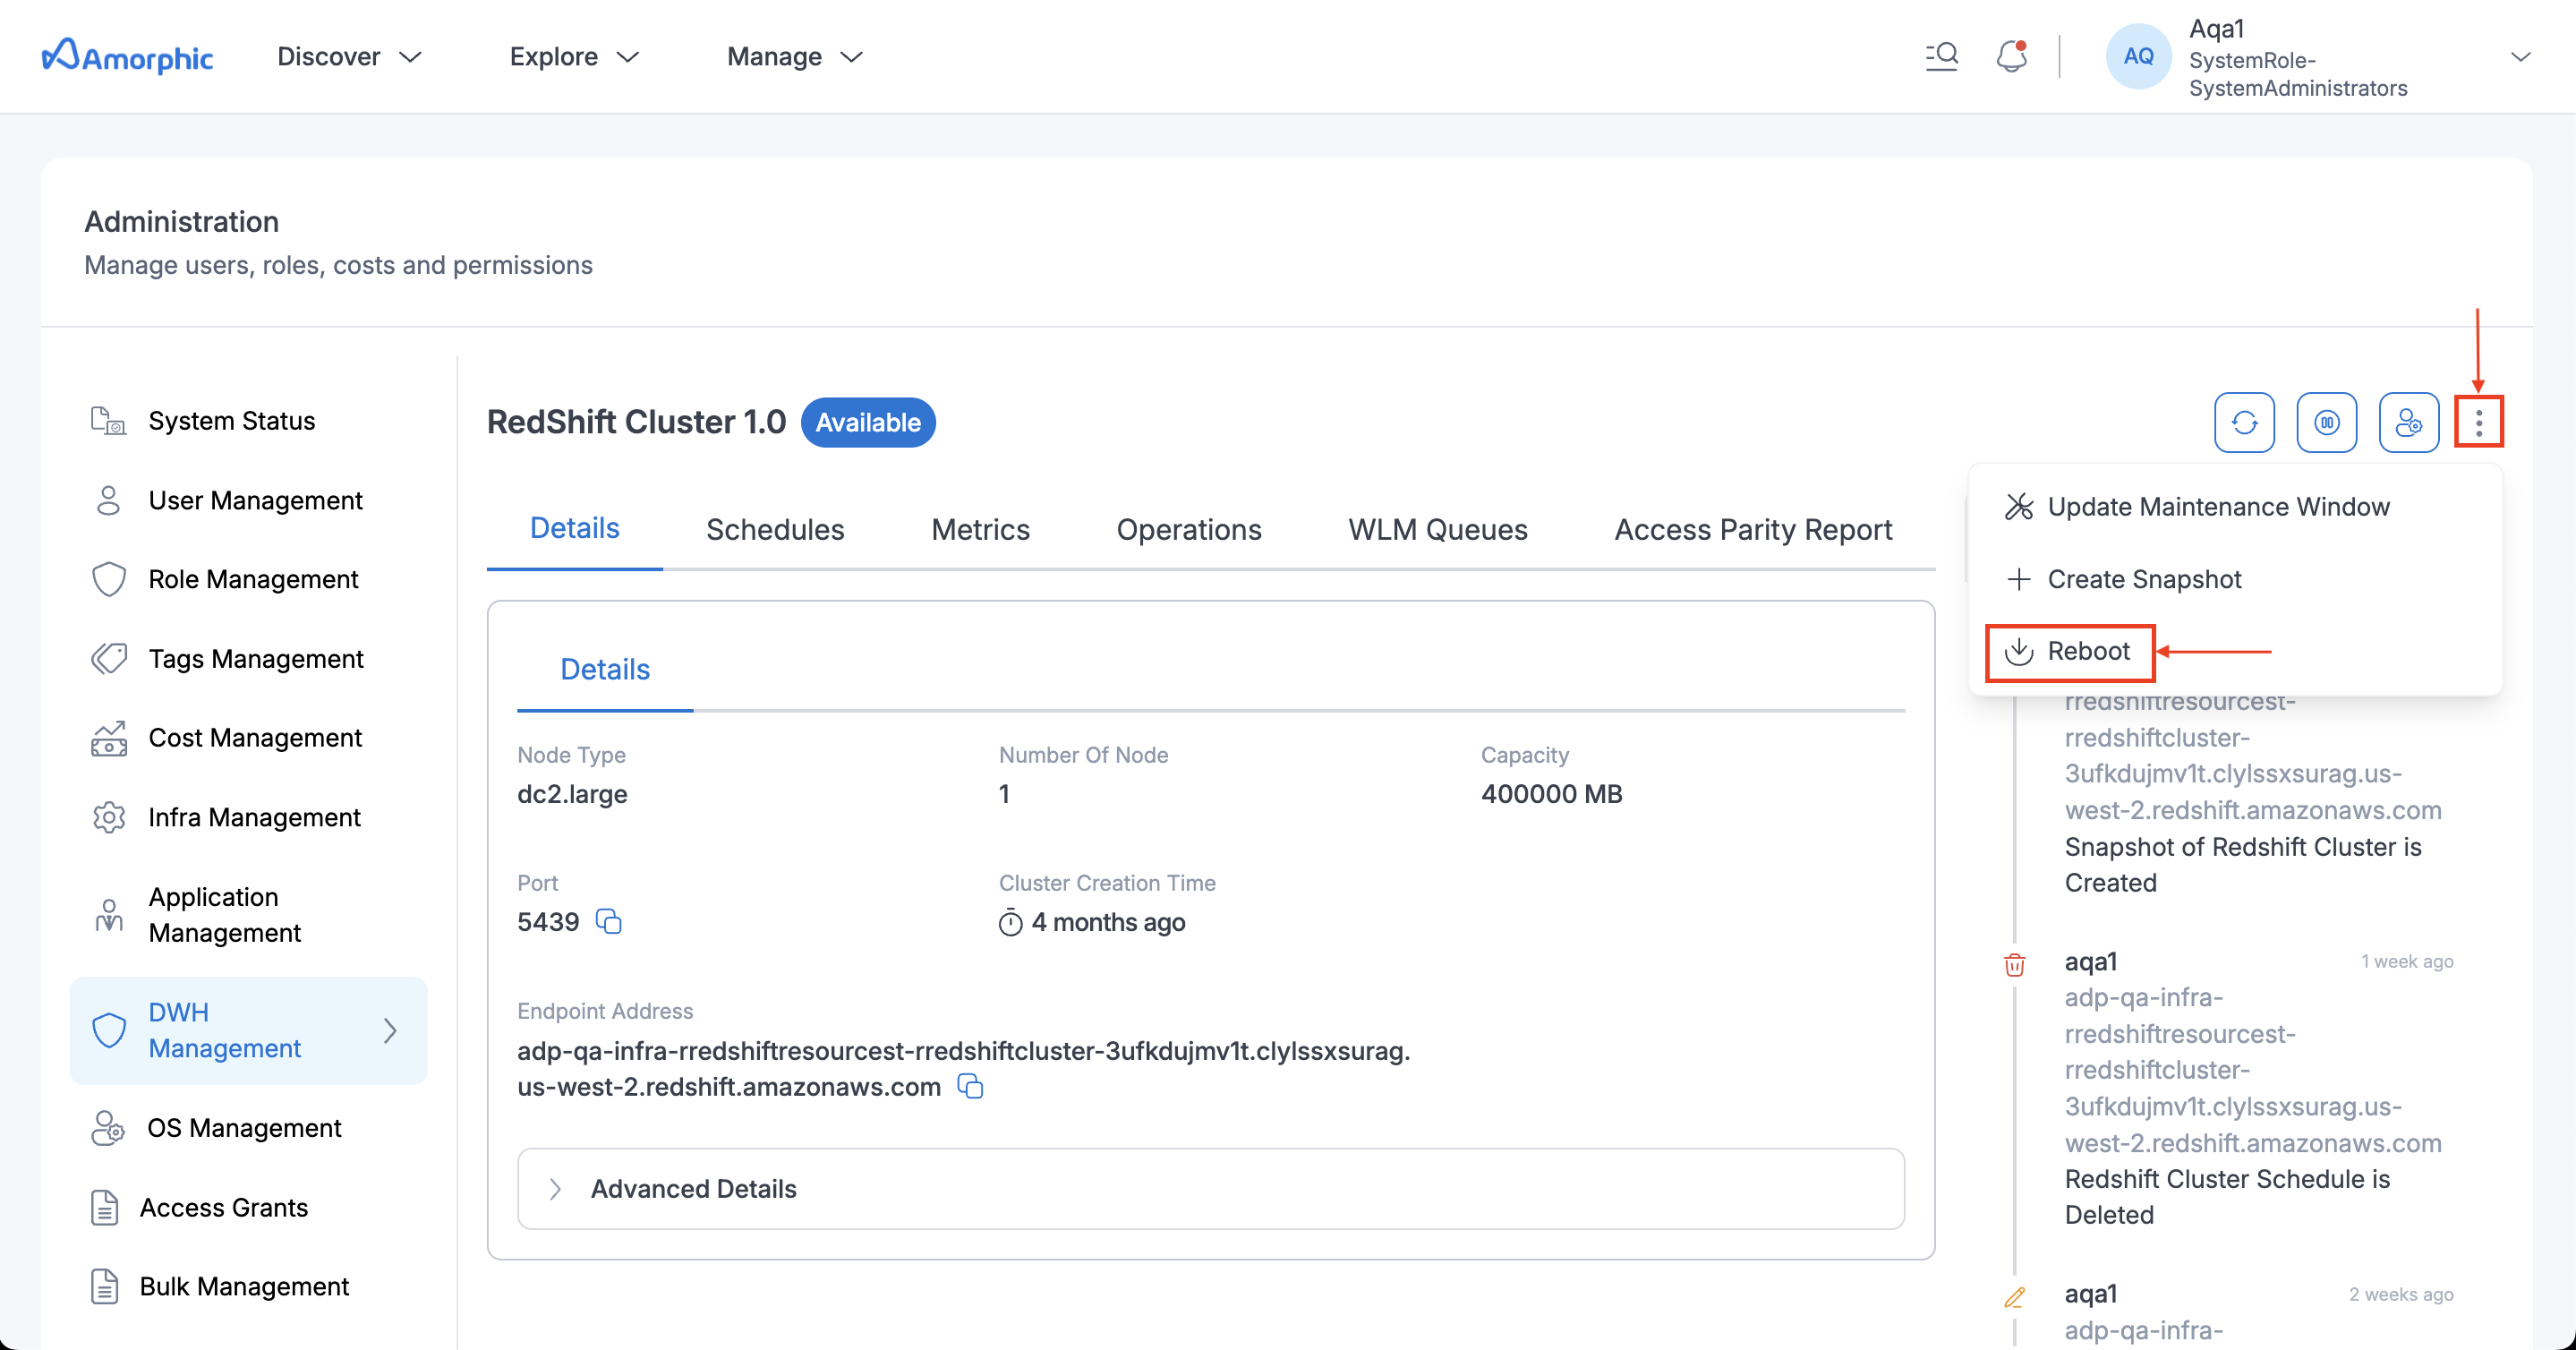Open Application Management in sidebar
2576x1350 pixels.
coord(225,914)
